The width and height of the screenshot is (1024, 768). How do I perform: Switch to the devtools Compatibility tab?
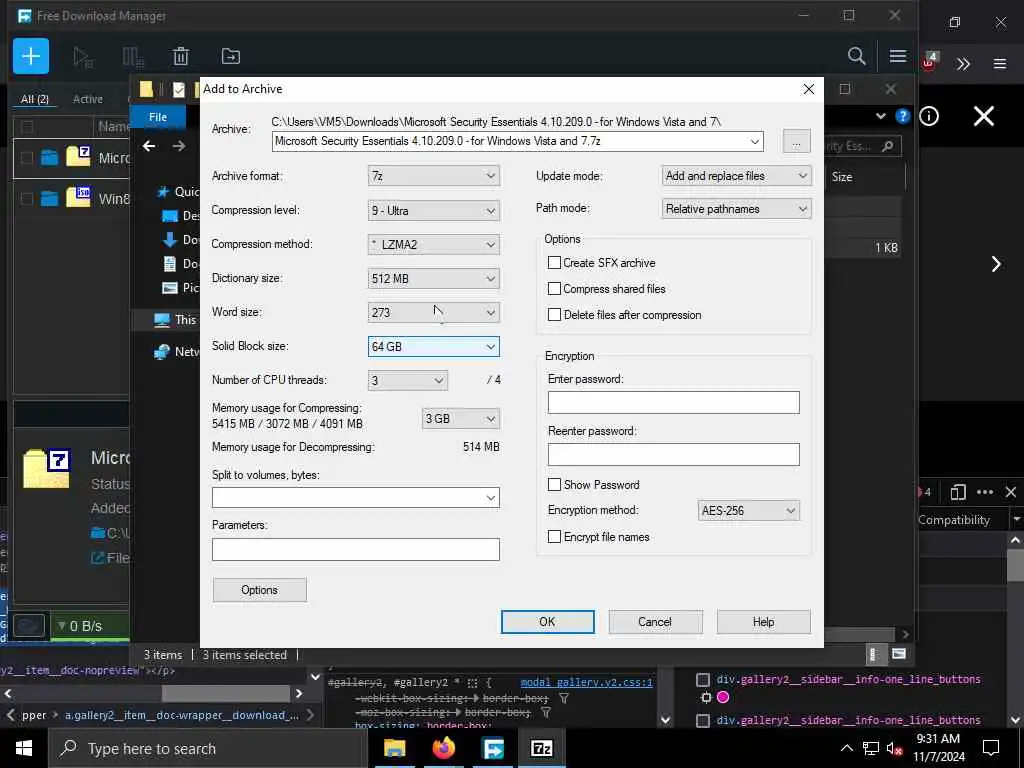pos(953,520)
